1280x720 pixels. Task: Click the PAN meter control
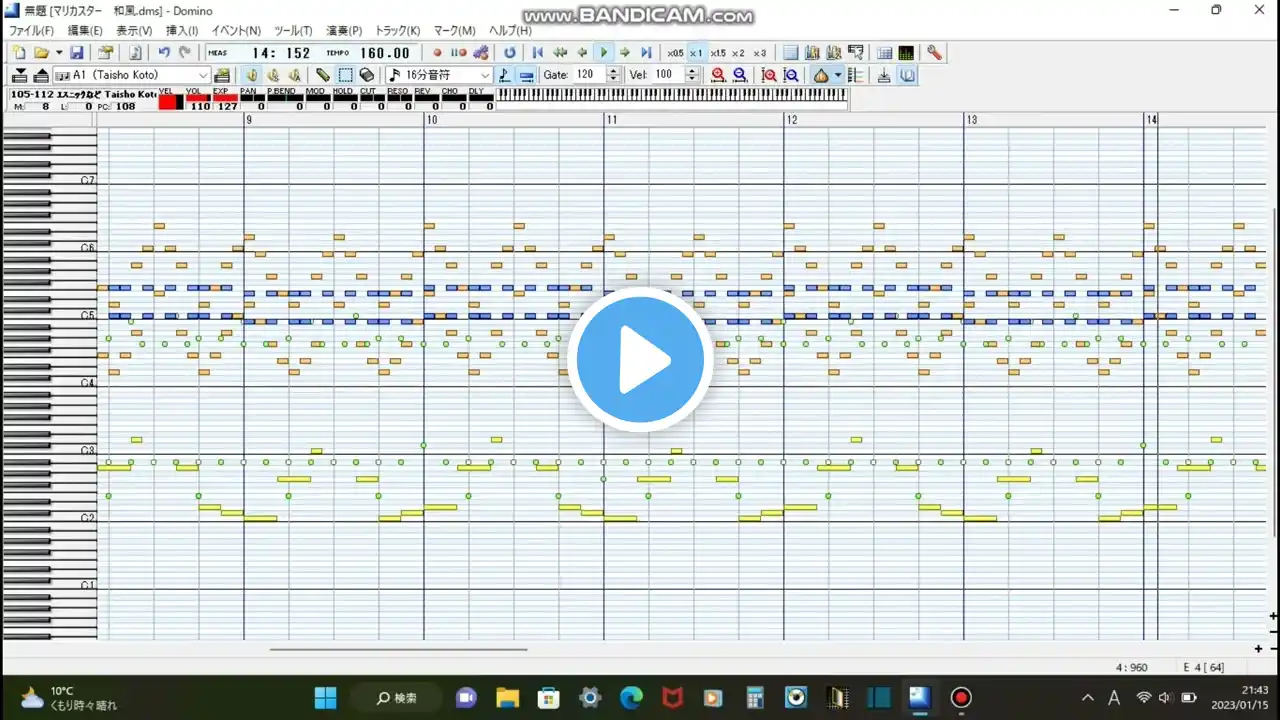click(x=252, y=99)
